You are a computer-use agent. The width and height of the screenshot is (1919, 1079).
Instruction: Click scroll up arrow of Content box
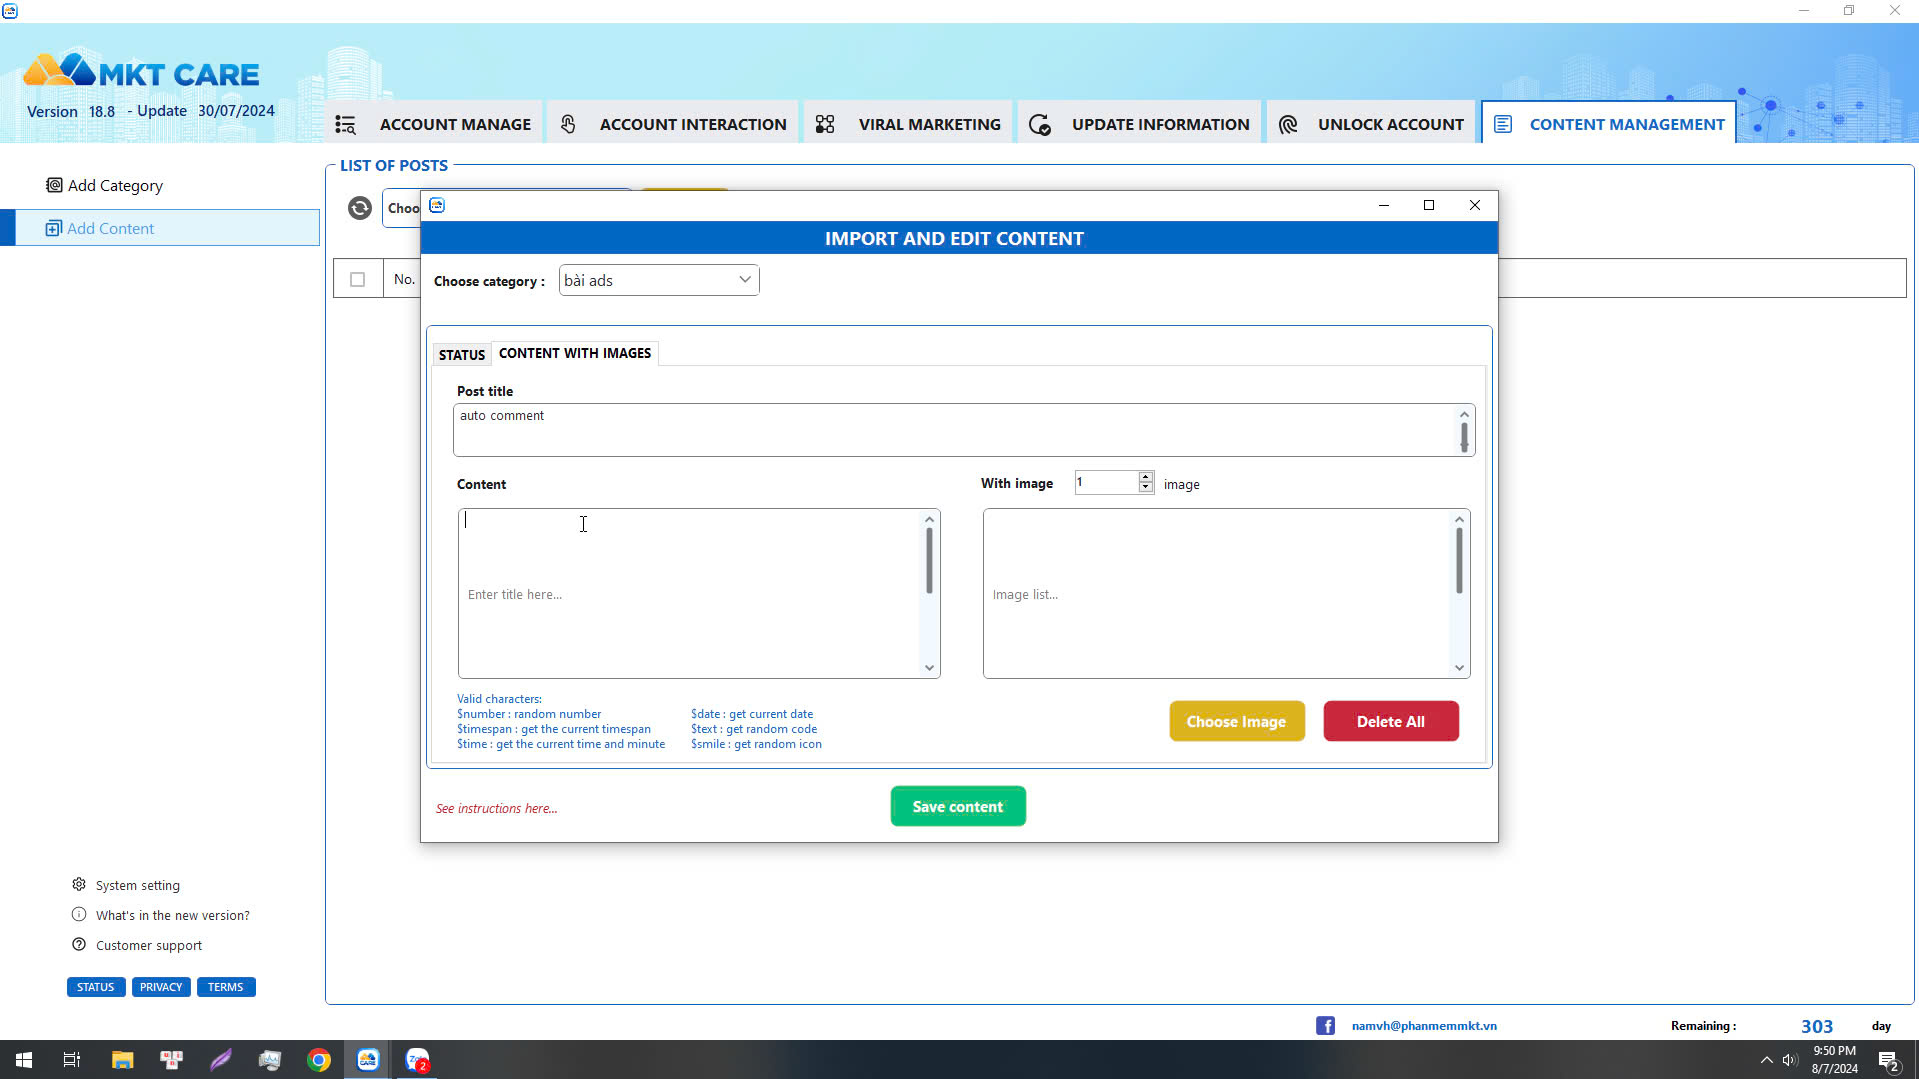tap(929, 519)
